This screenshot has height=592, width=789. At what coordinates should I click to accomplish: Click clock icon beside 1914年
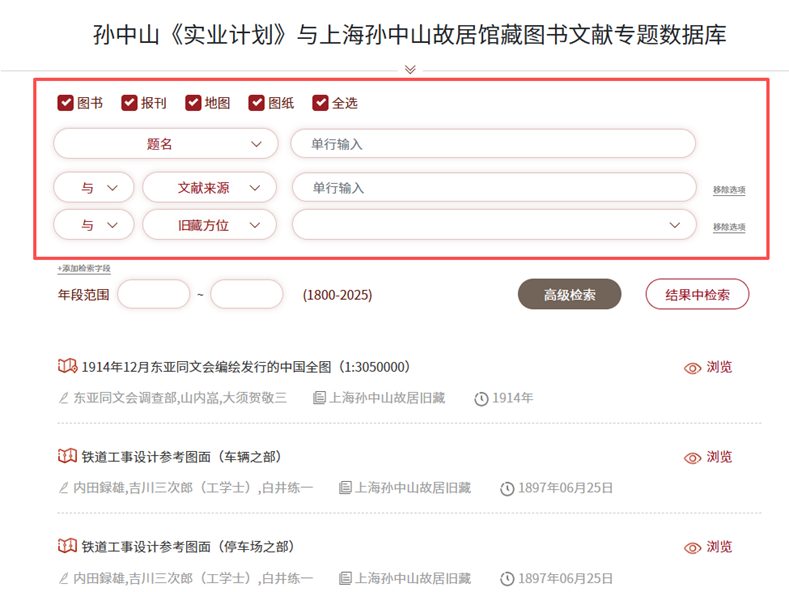point(481,399)
